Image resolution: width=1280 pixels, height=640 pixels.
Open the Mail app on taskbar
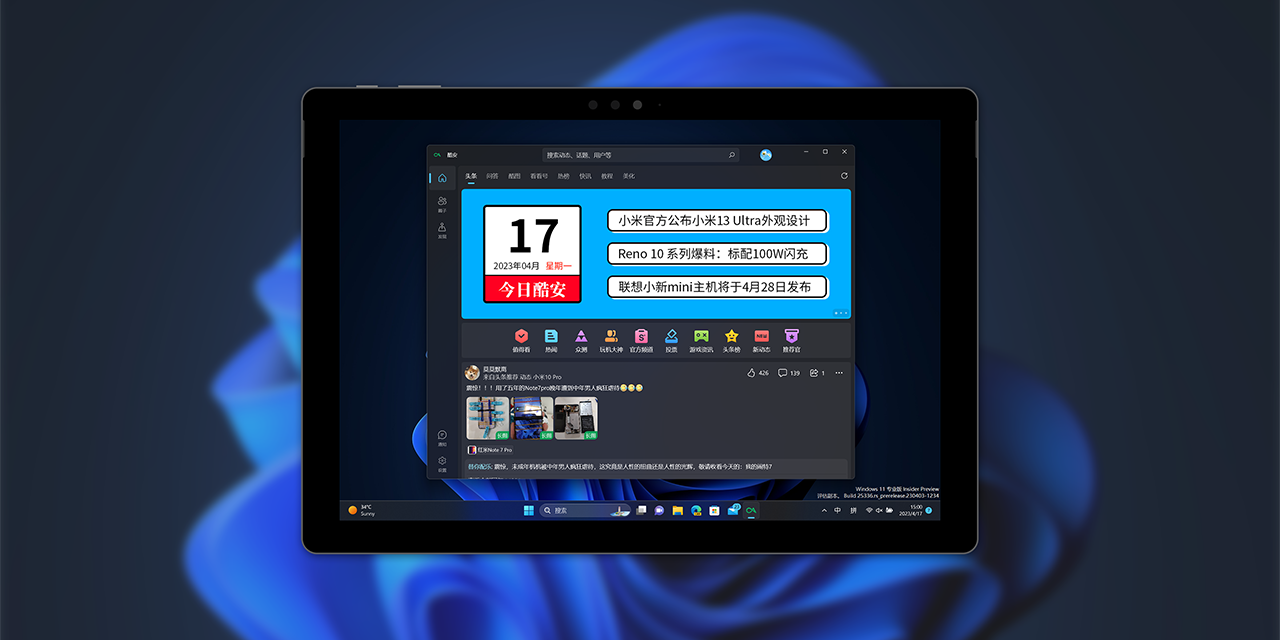[x=733, y=510]
